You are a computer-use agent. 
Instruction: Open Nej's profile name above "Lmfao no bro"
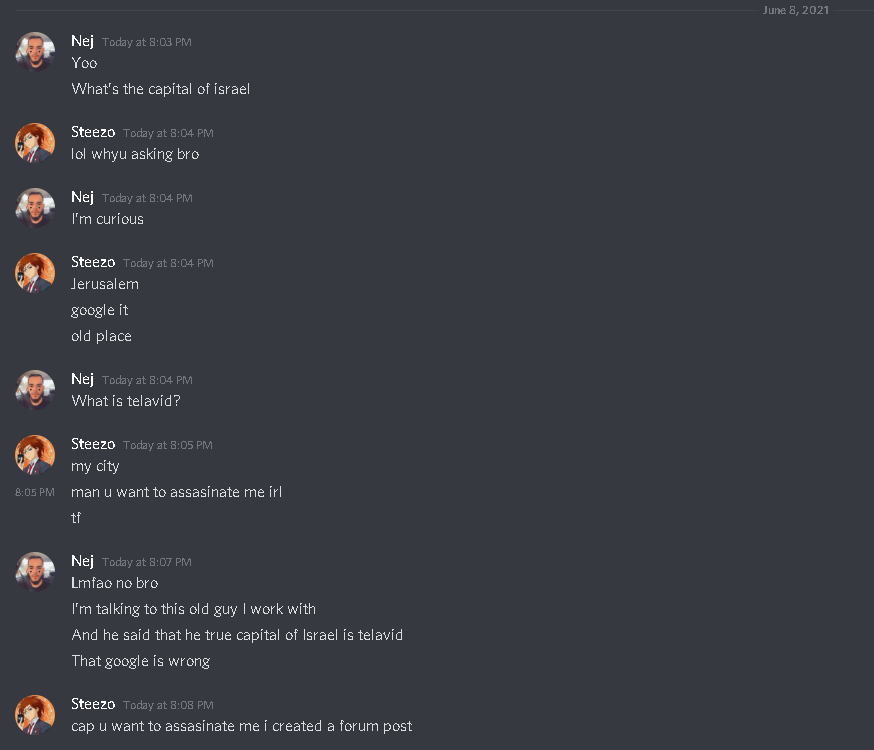click(82, 561)
